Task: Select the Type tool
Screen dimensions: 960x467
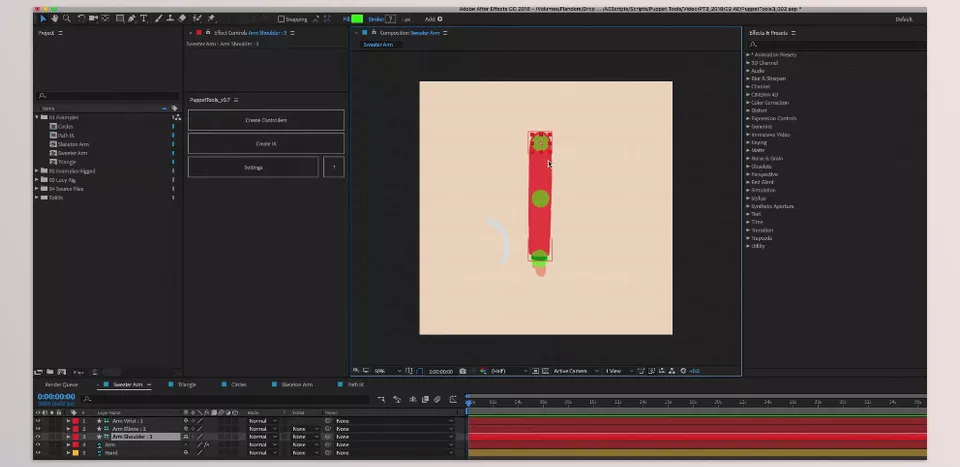Action: (x=143, y=19)
